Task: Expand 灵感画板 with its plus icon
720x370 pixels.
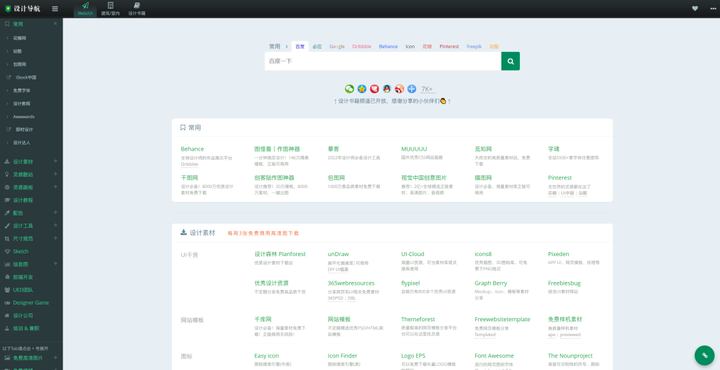Action: tap(56, 187)
